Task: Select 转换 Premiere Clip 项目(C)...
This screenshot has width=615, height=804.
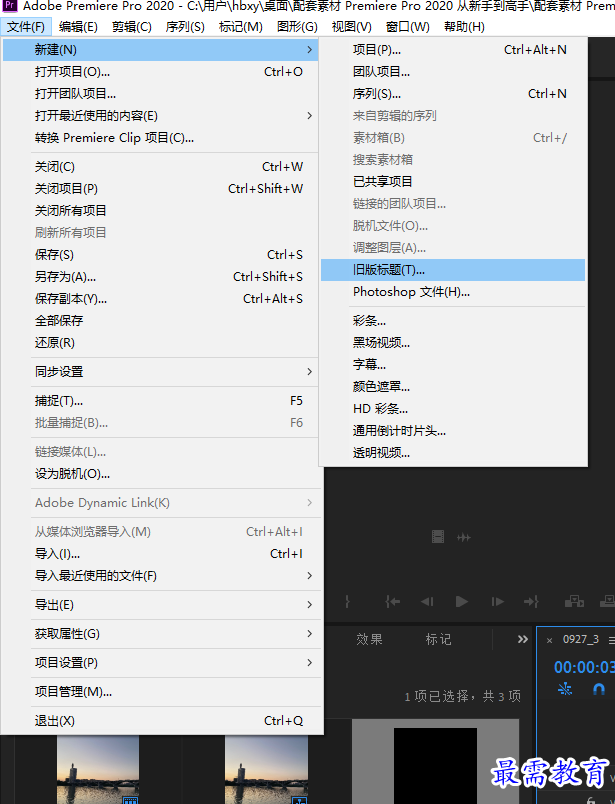Action: click(161, 138)
